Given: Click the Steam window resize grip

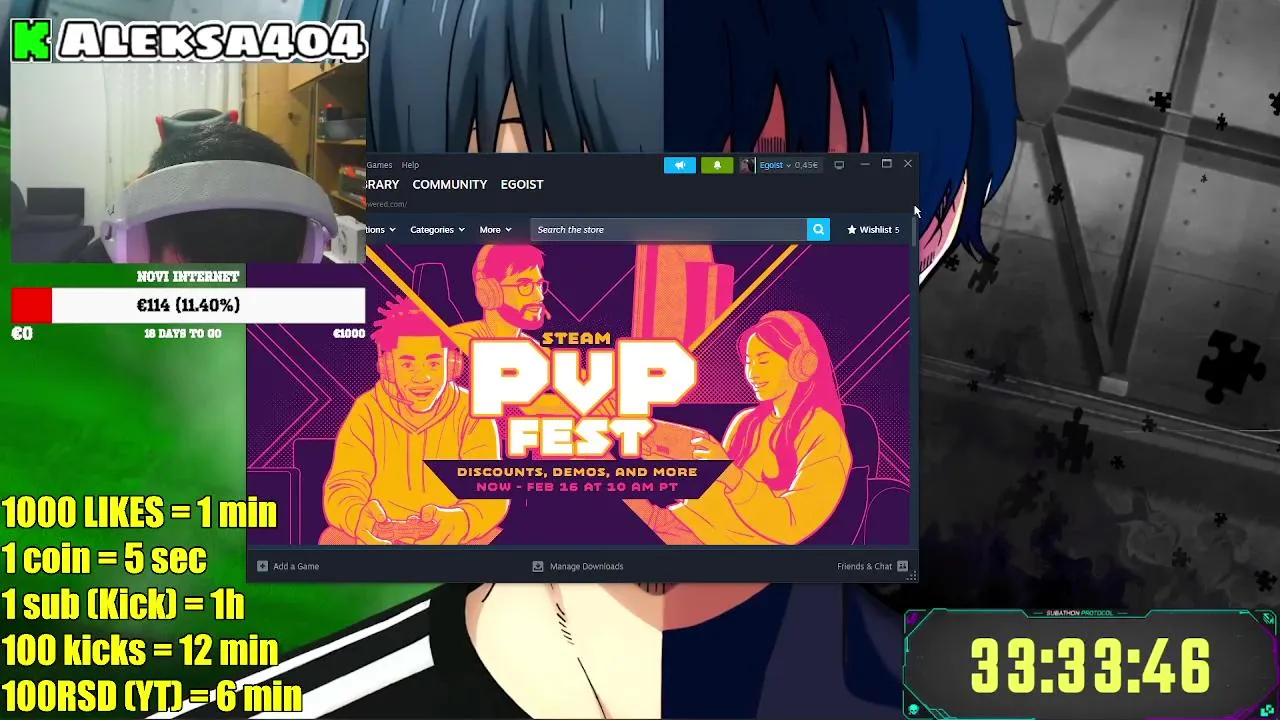Looking at the screenshot, I should (x=912, y=576).
